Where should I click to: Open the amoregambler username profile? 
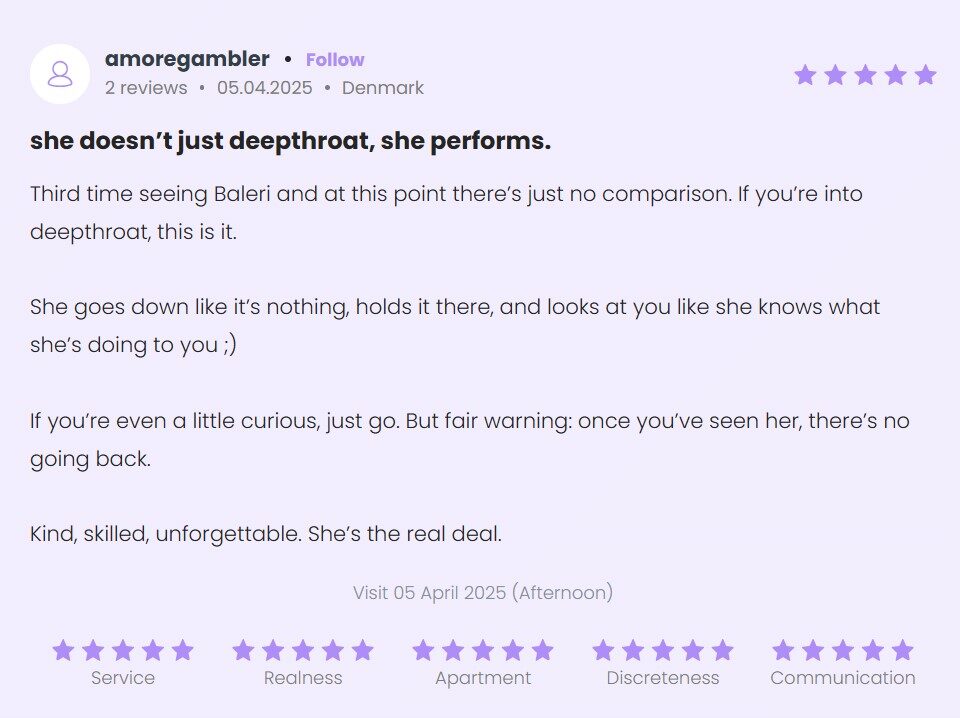tap(187, 60)
